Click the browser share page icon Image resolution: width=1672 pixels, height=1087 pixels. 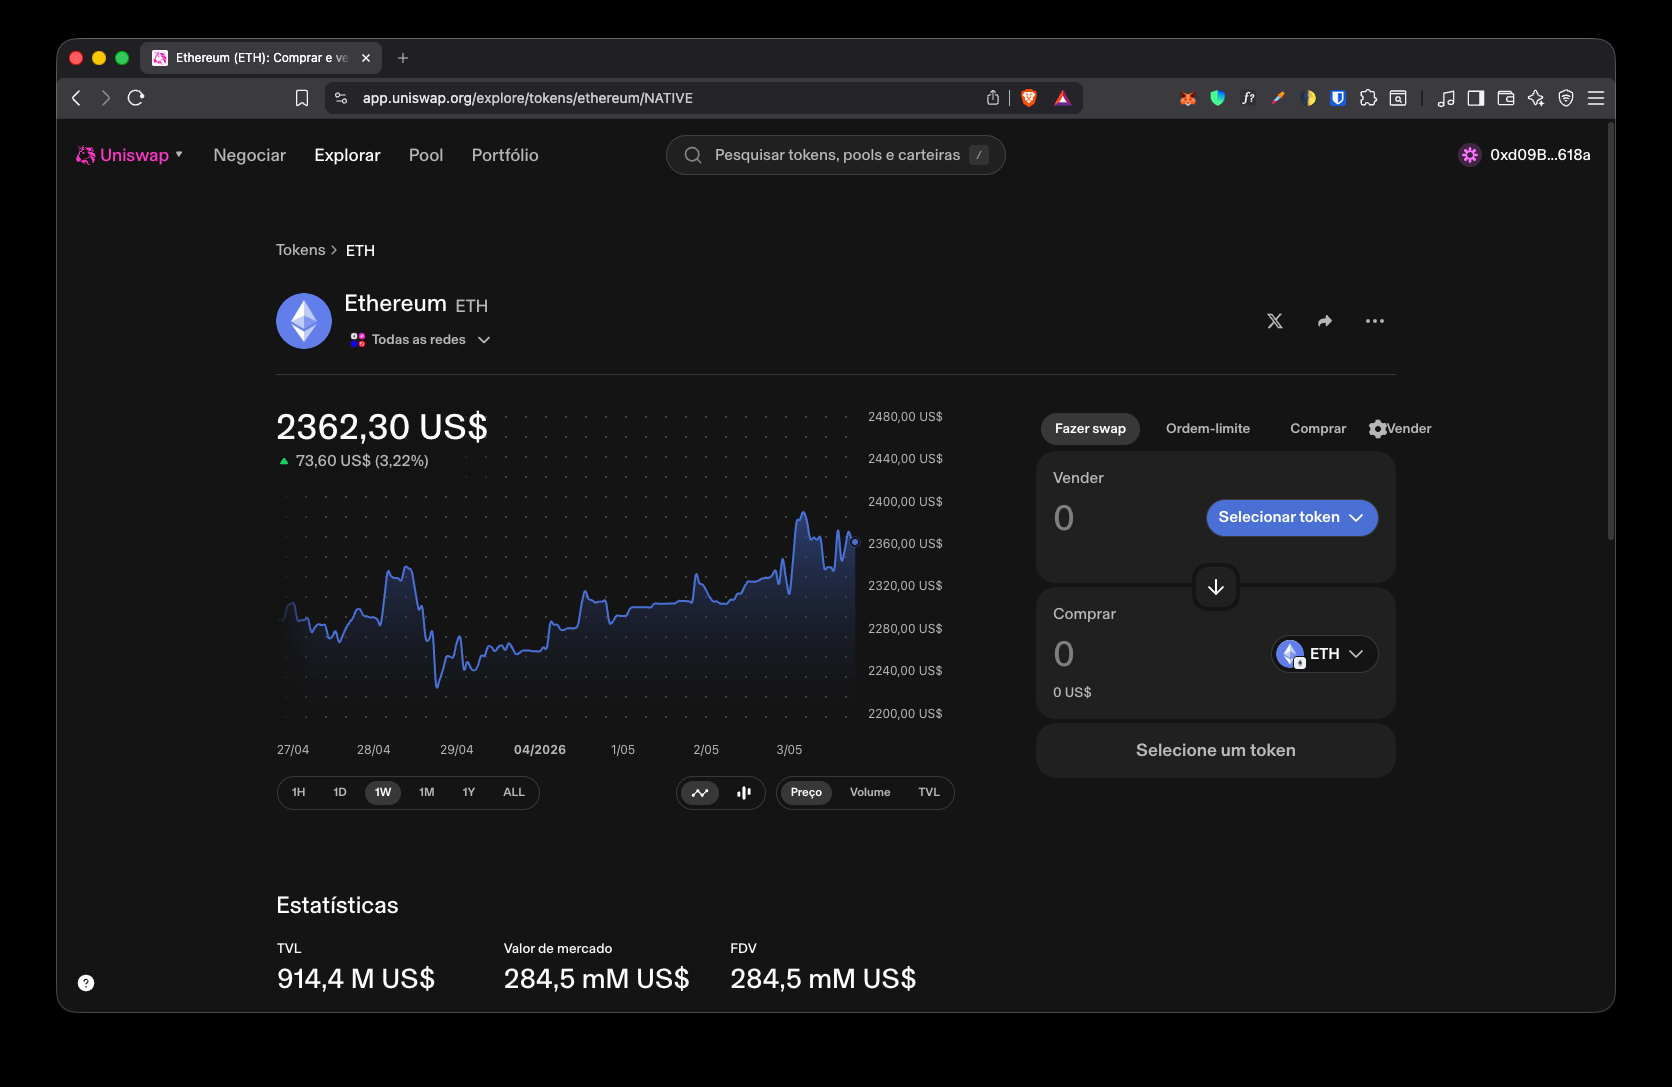[x=993, y=98]
